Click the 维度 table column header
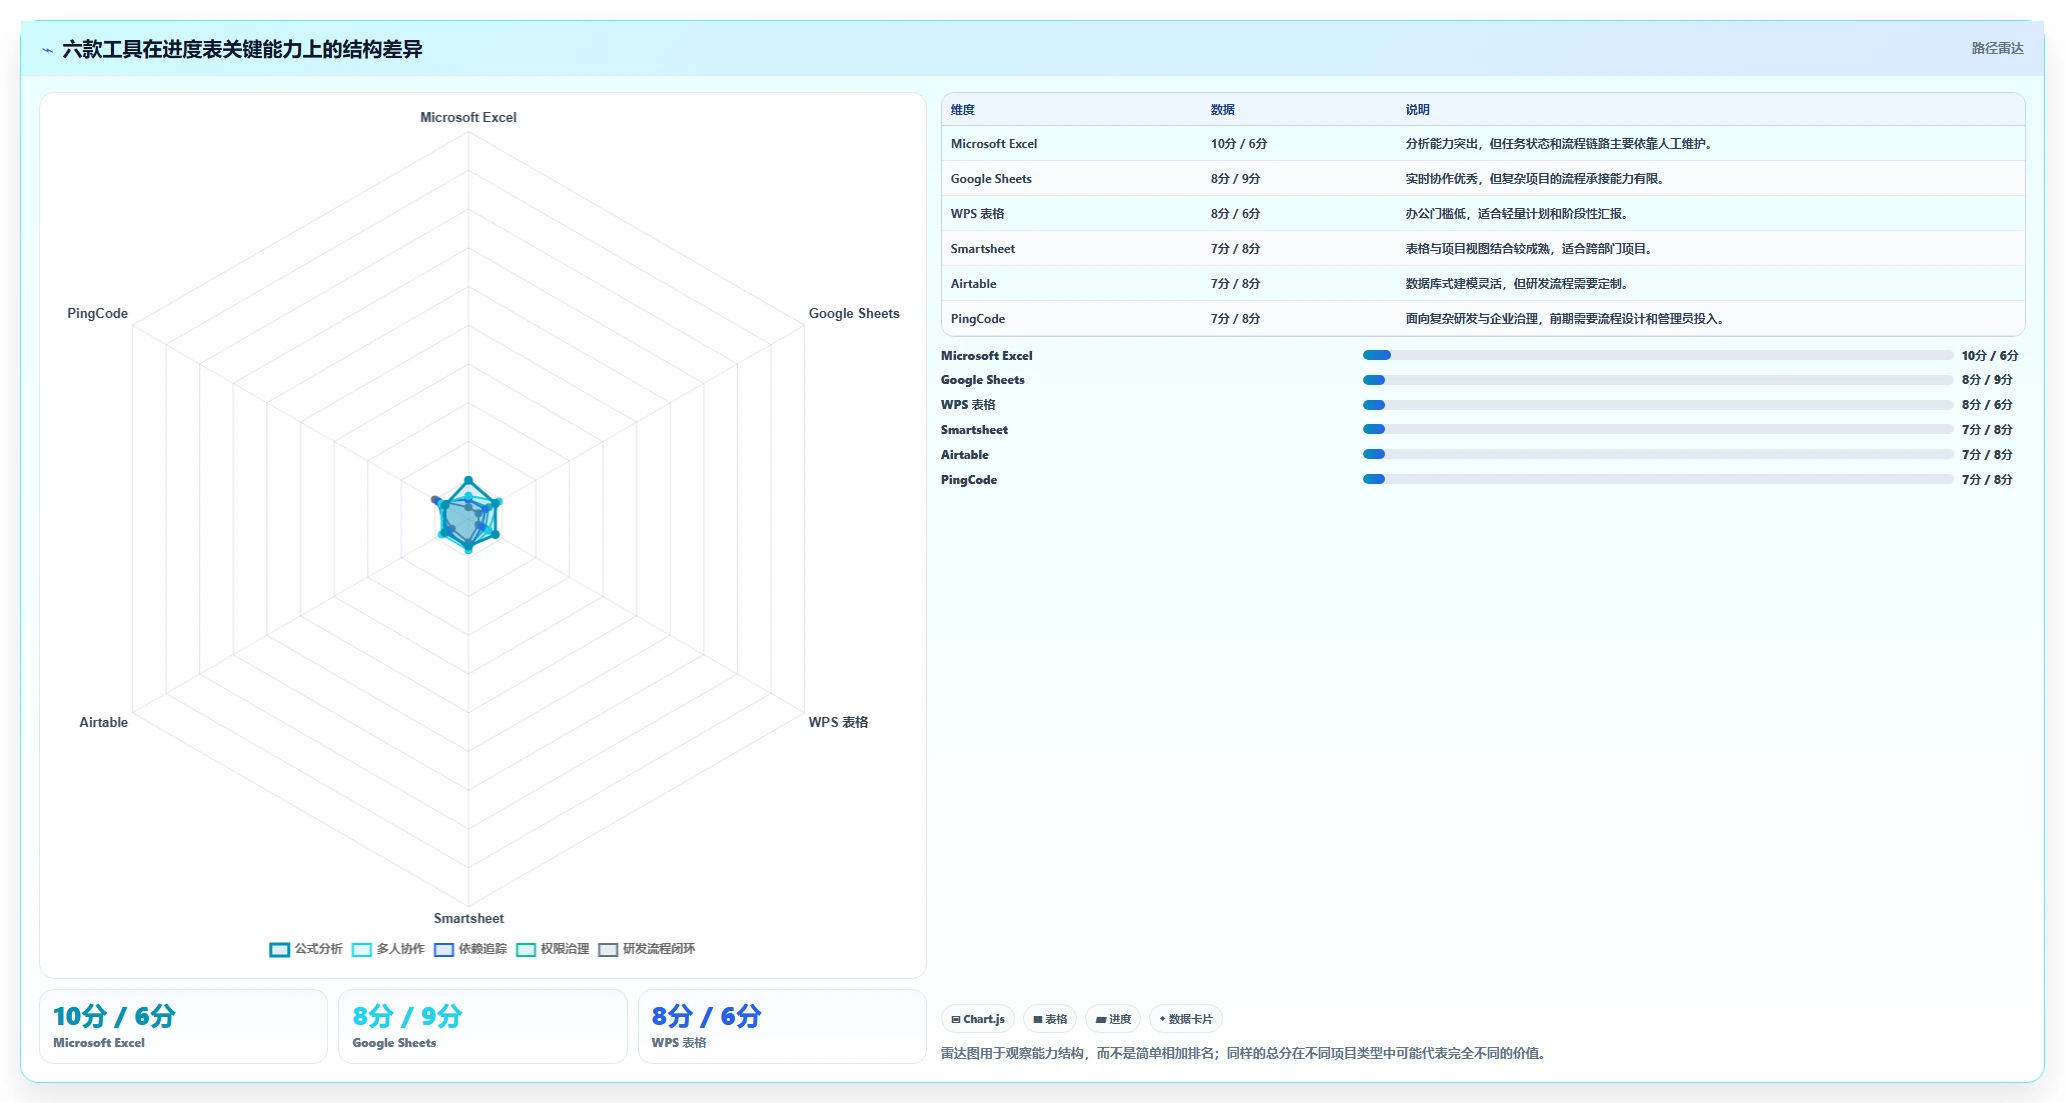 (962, 110)
